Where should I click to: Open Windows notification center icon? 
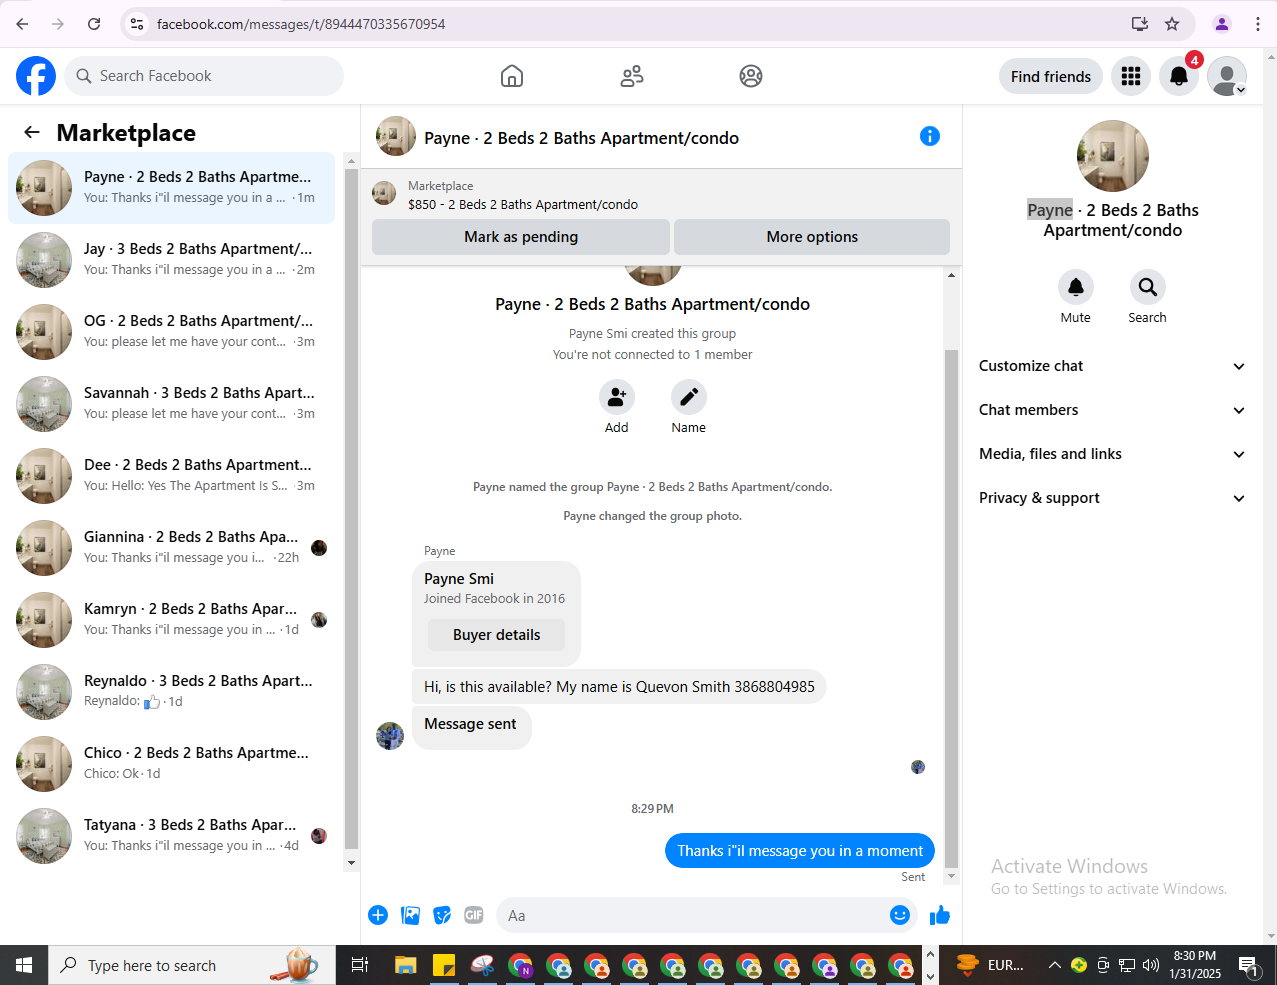tap(1249, 966)
